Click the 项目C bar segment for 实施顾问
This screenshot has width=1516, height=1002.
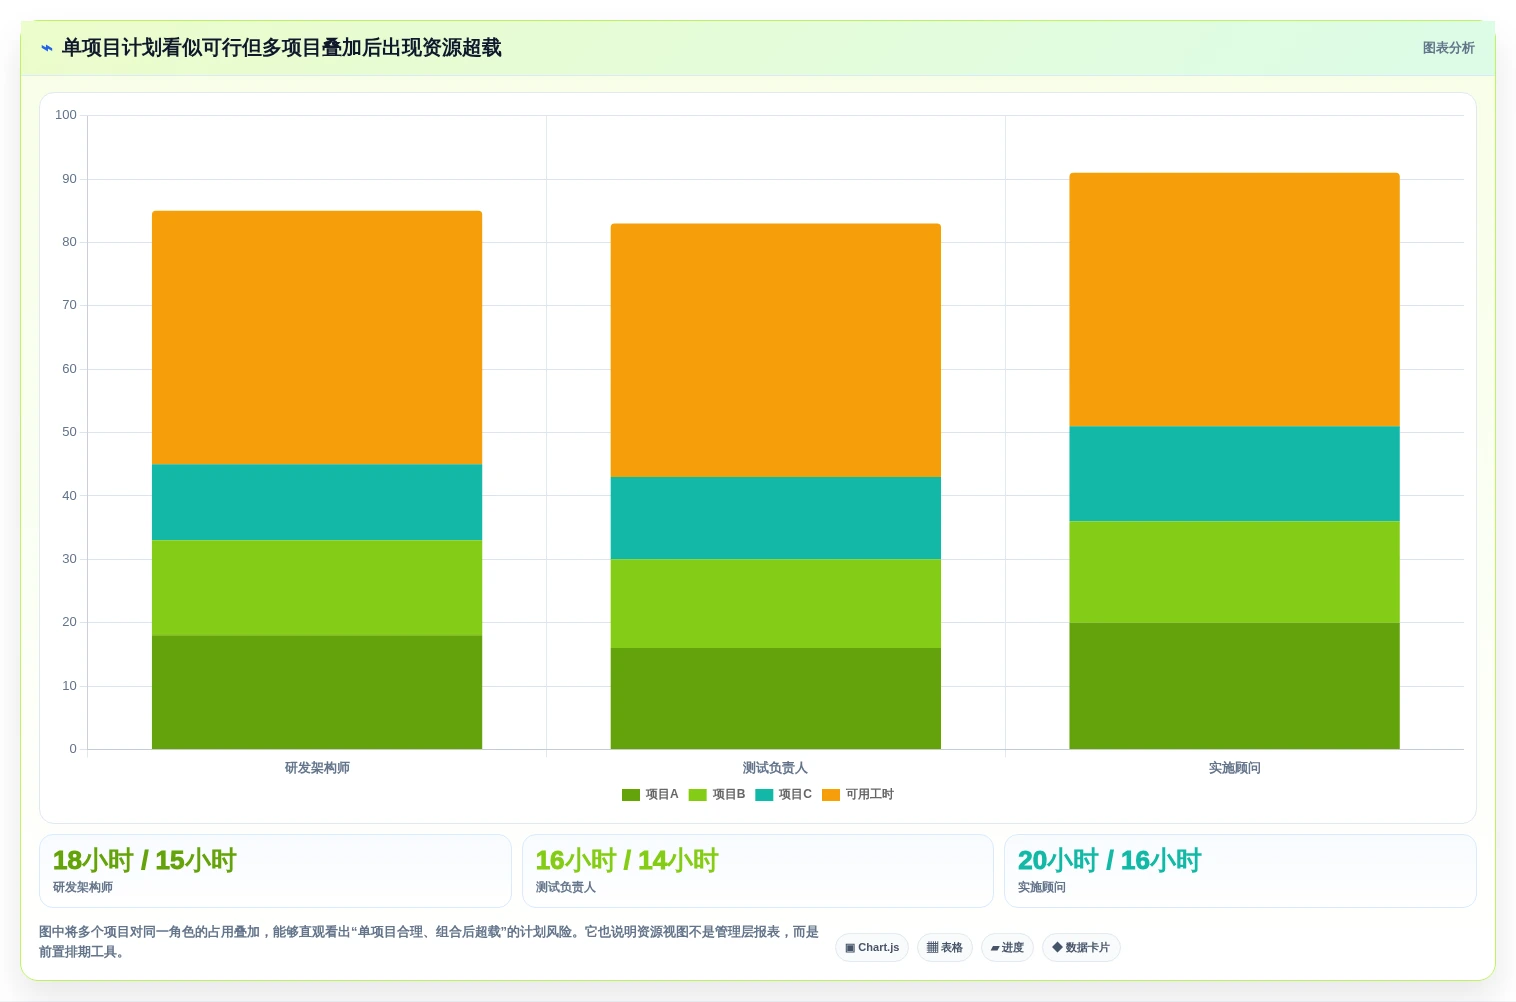pos(1234,474)
